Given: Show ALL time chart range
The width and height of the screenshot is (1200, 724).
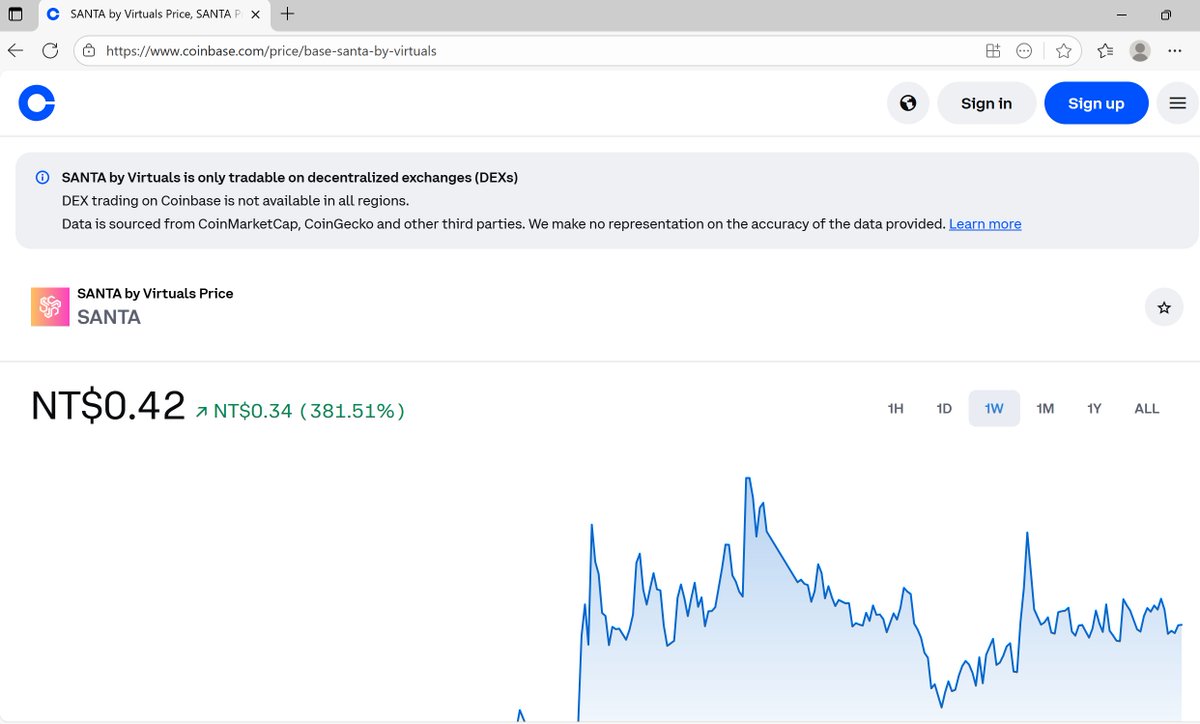Looking at the screenshot, I should click(x=1147, y=408).
